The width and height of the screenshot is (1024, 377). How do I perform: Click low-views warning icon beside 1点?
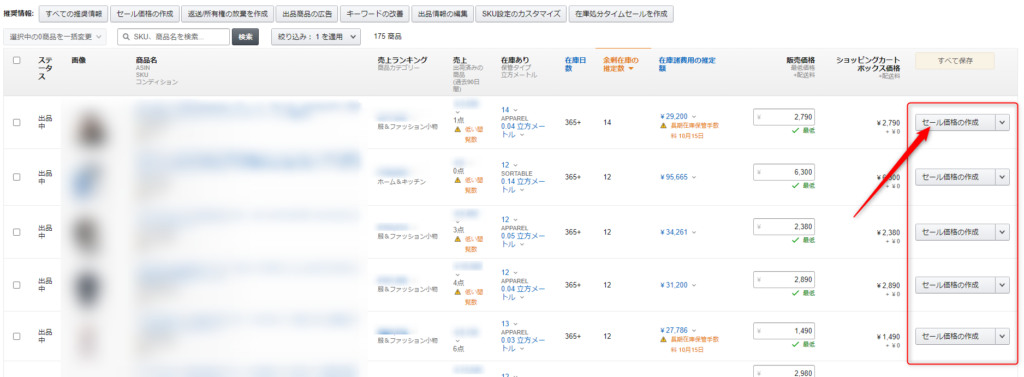point(458,129)
